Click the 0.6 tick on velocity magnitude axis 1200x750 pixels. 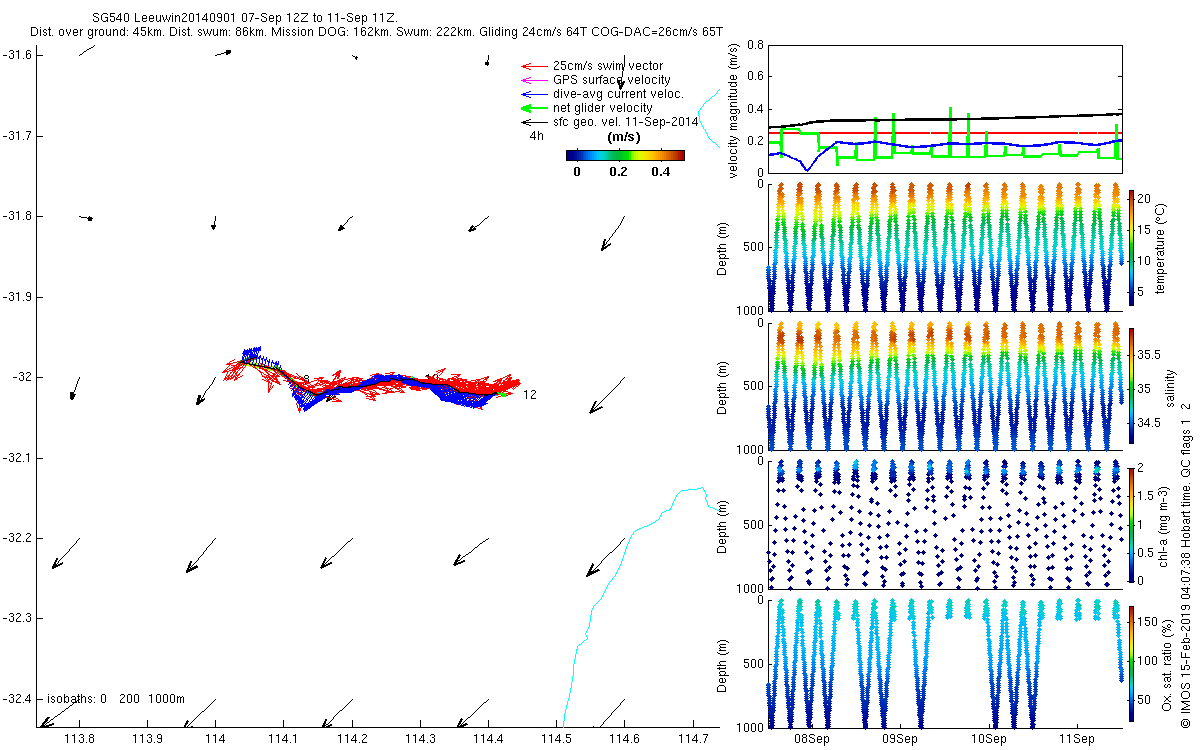[755, 77]
